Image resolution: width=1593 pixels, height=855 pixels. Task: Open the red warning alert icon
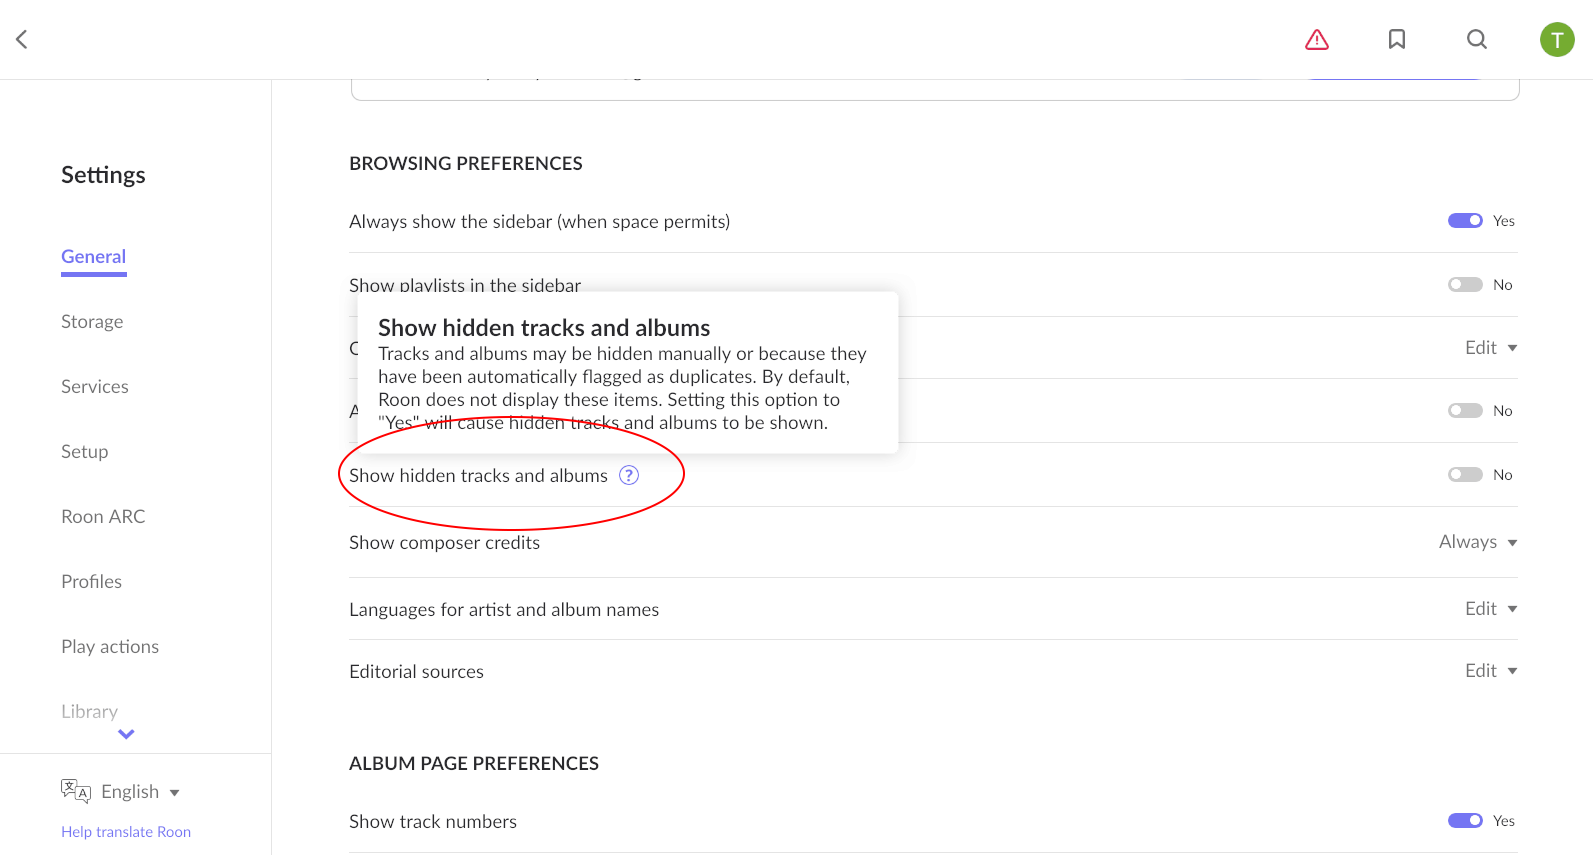pos(1317,39)
